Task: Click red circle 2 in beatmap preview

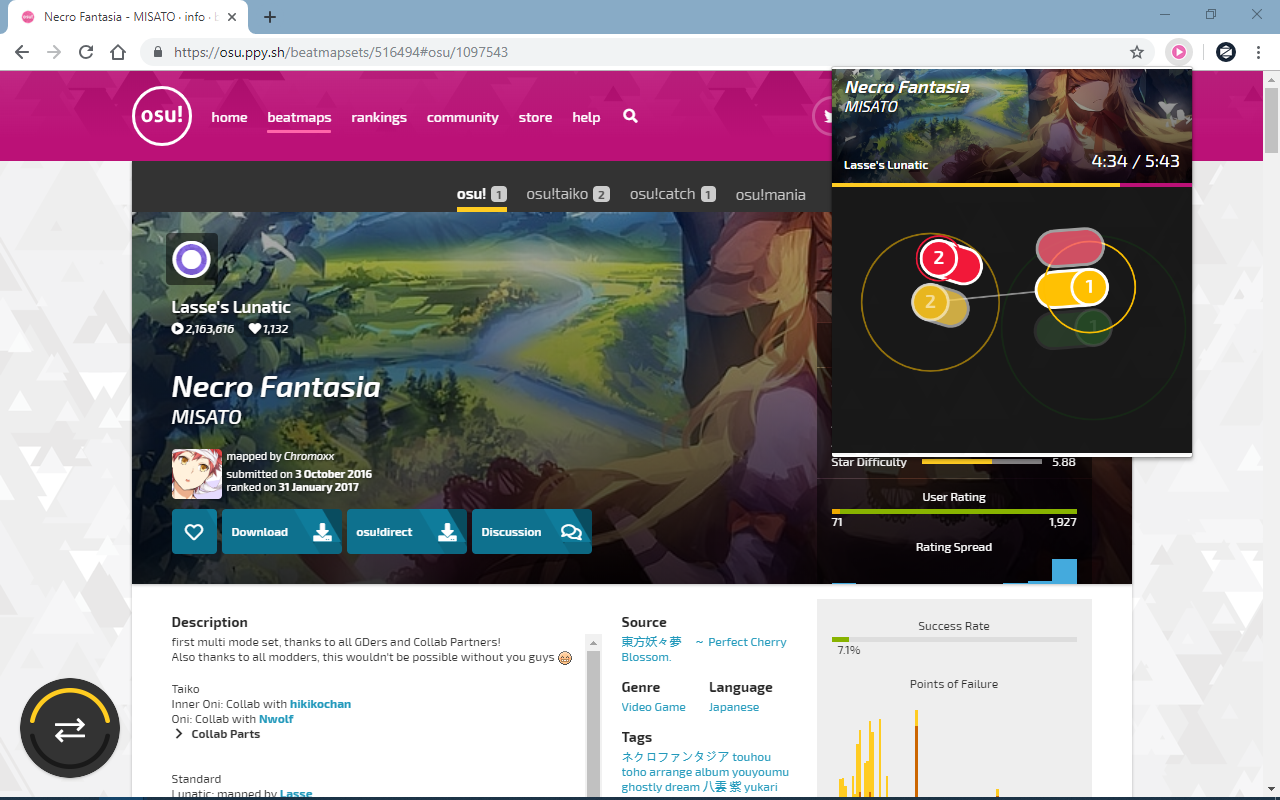Action: click(938, 258)
